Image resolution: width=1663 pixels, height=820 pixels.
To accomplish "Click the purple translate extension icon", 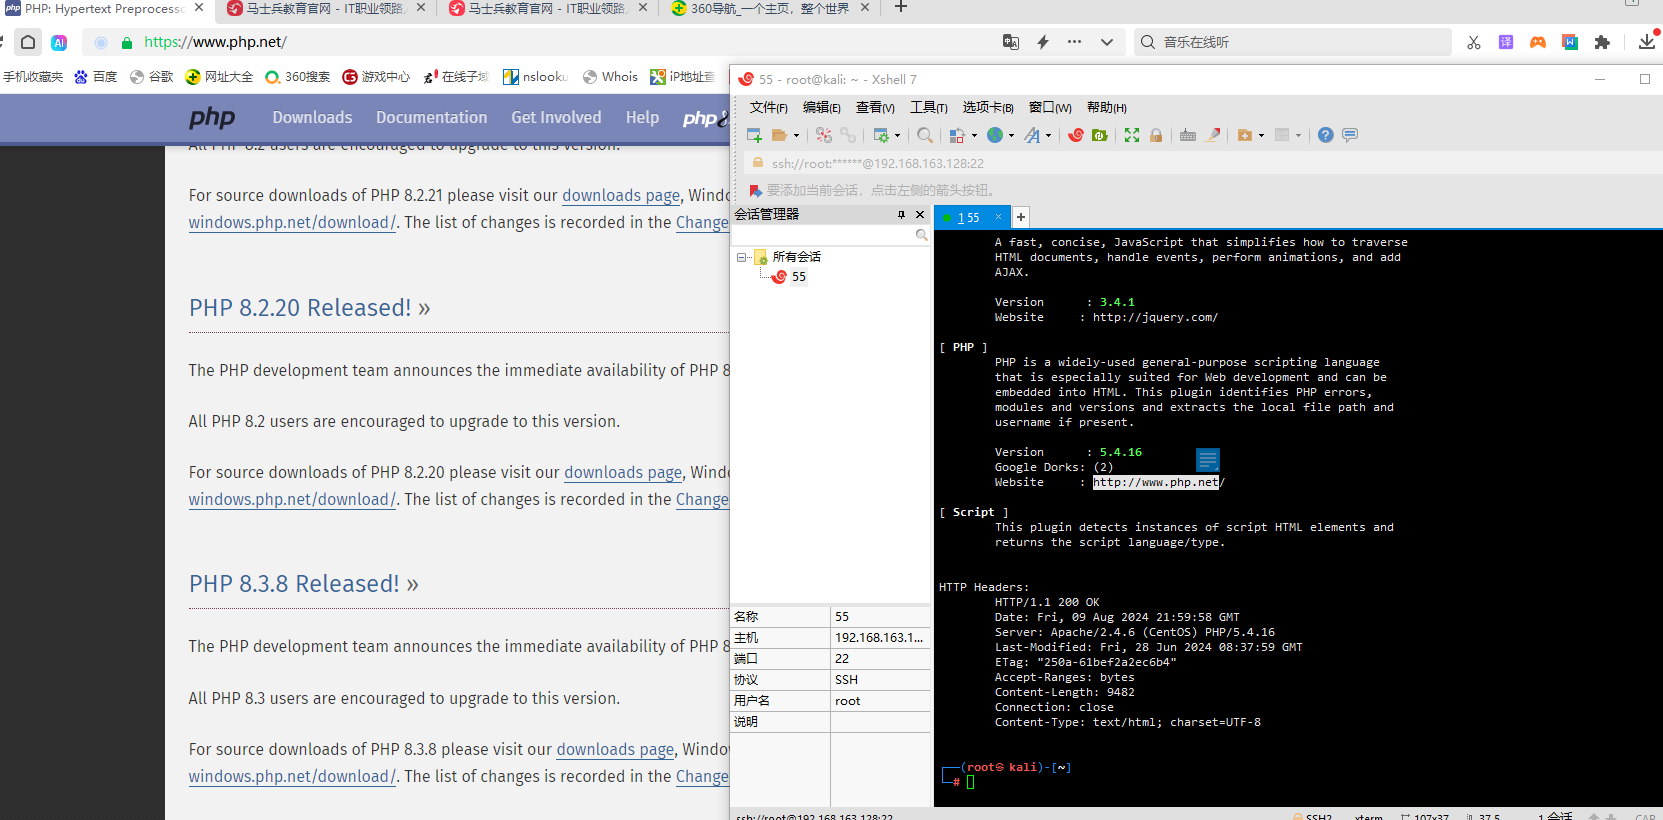I will click(x=1506, y=42).
